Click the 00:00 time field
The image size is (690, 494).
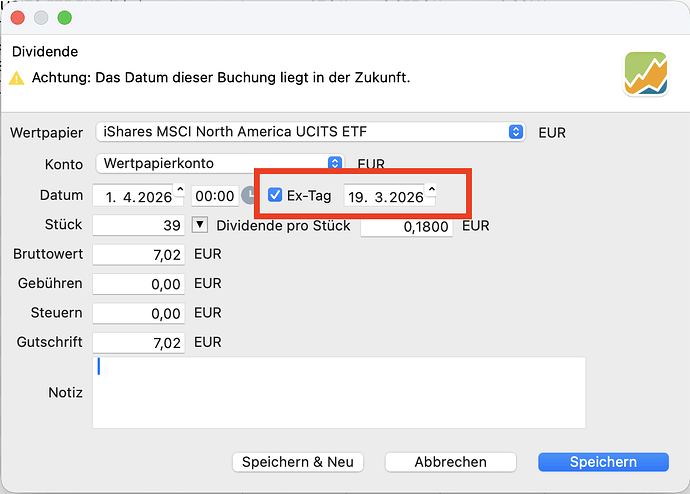pos(214,197)
